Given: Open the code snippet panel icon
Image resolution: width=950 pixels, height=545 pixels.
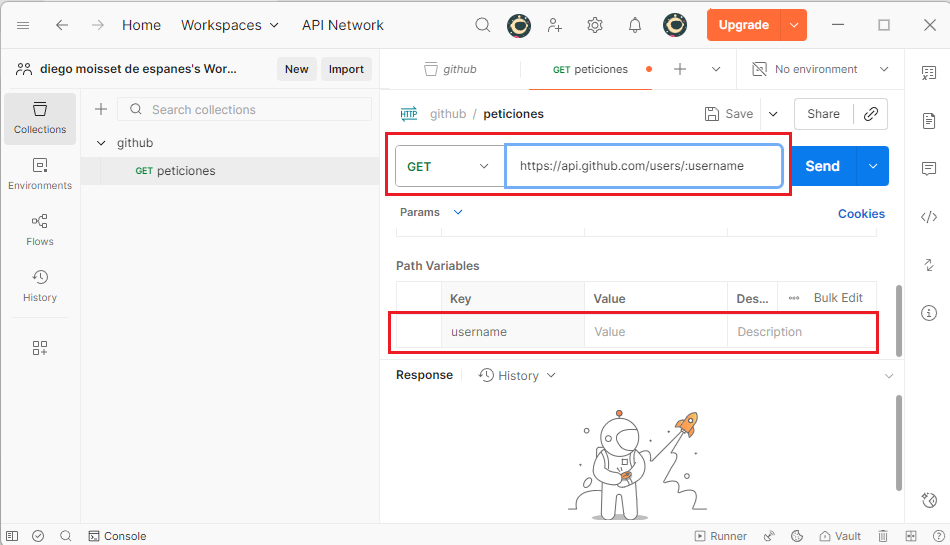Looking at the screenshot, I should click(x=928, y=217).
